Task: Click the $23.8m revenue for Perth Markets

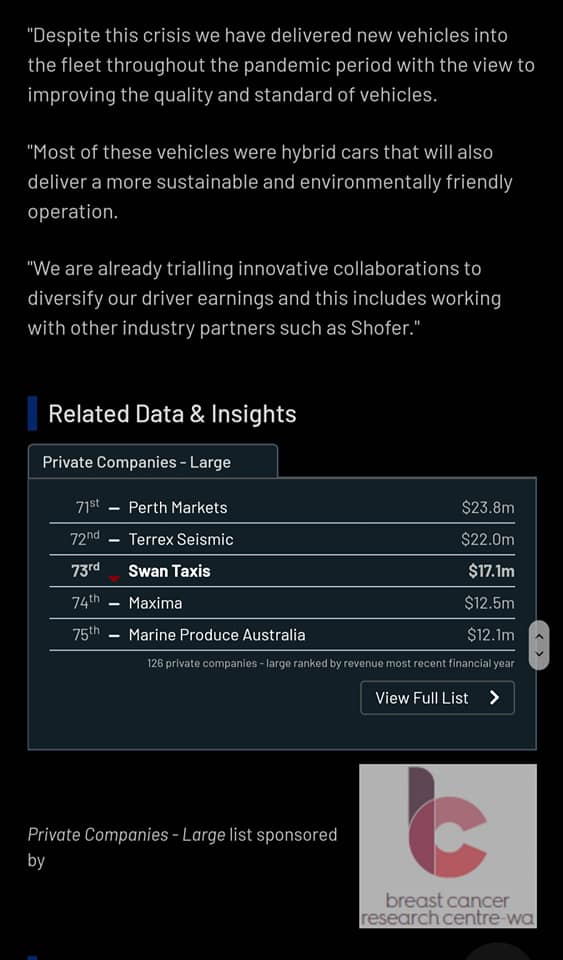Action: pos(488,508)
